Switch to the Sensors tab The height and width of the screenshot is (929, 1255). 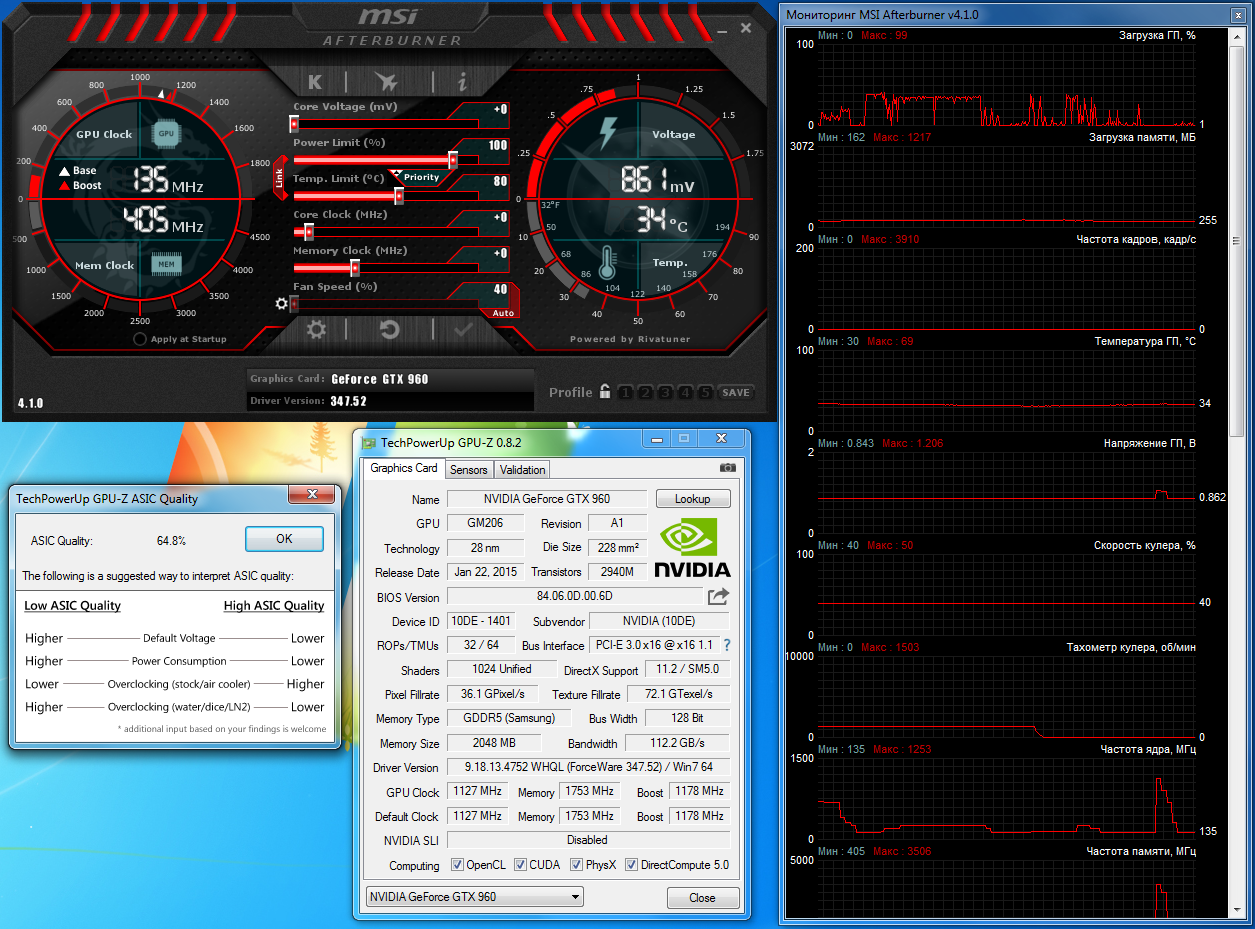point(468,469)
